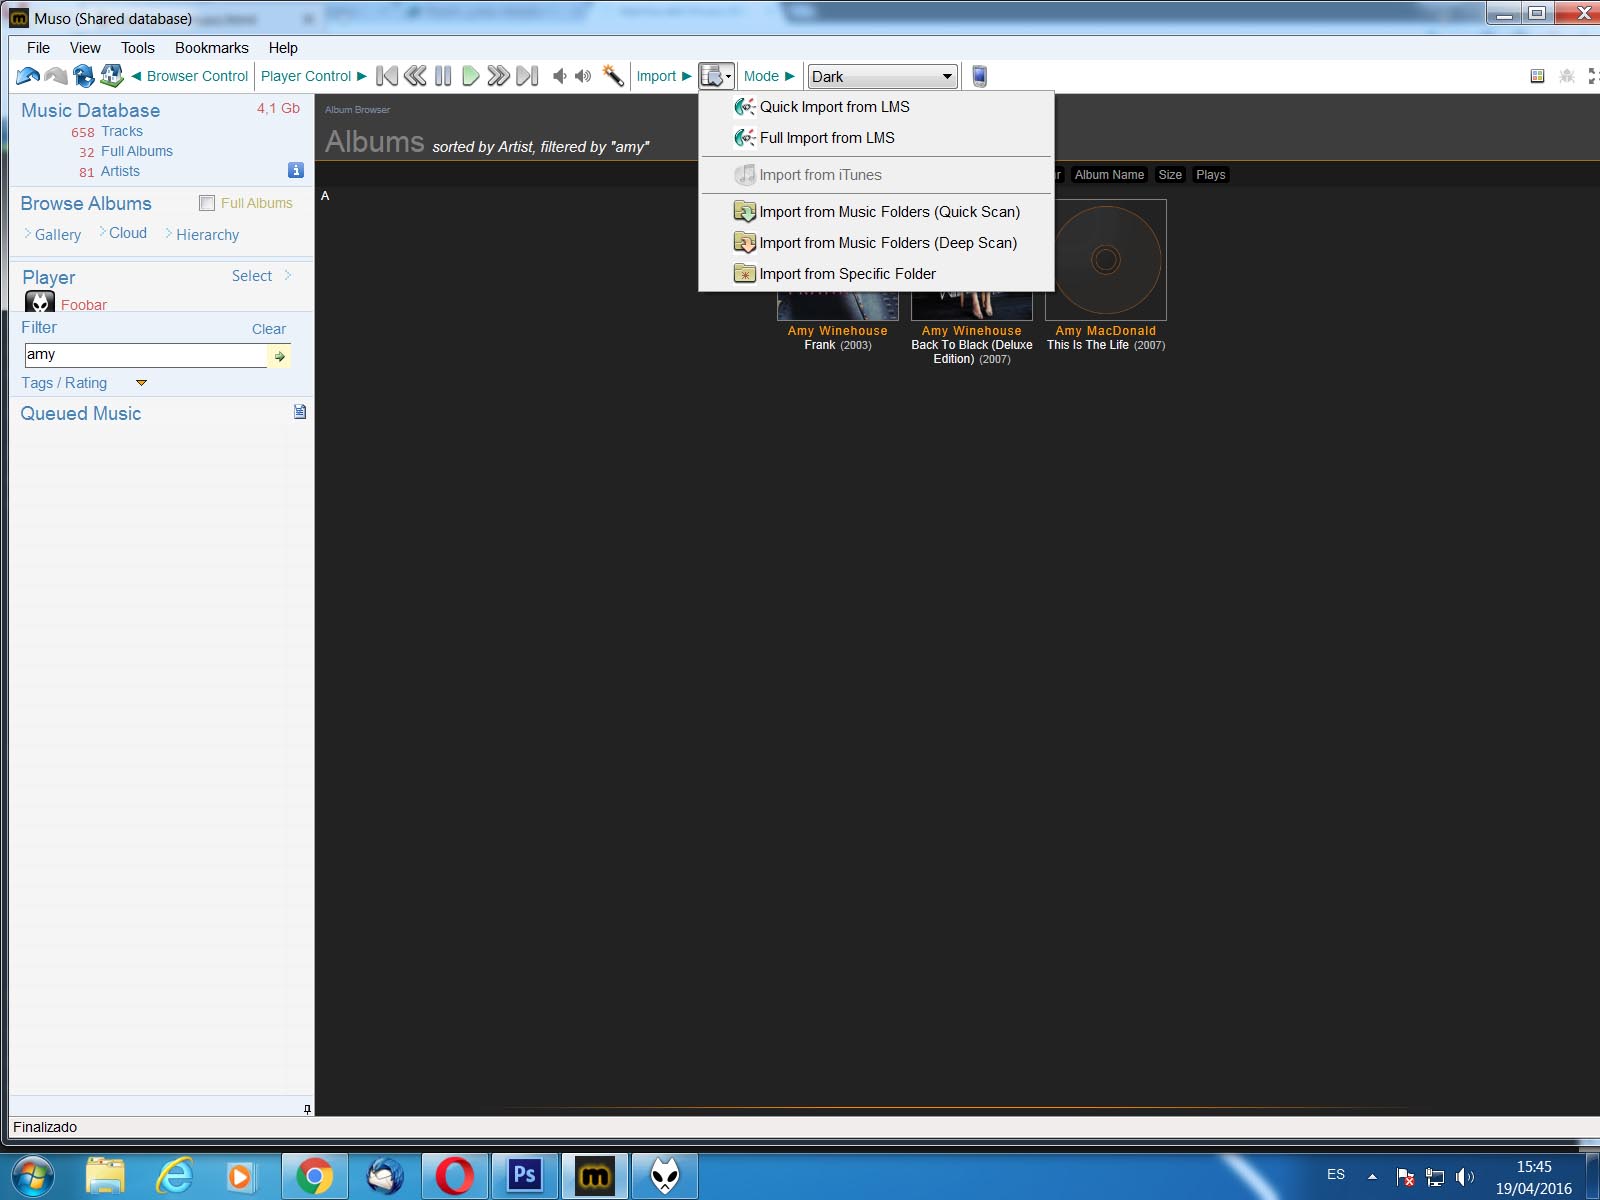
Task: Click the Foobar player icon
Action: (40, 302)
